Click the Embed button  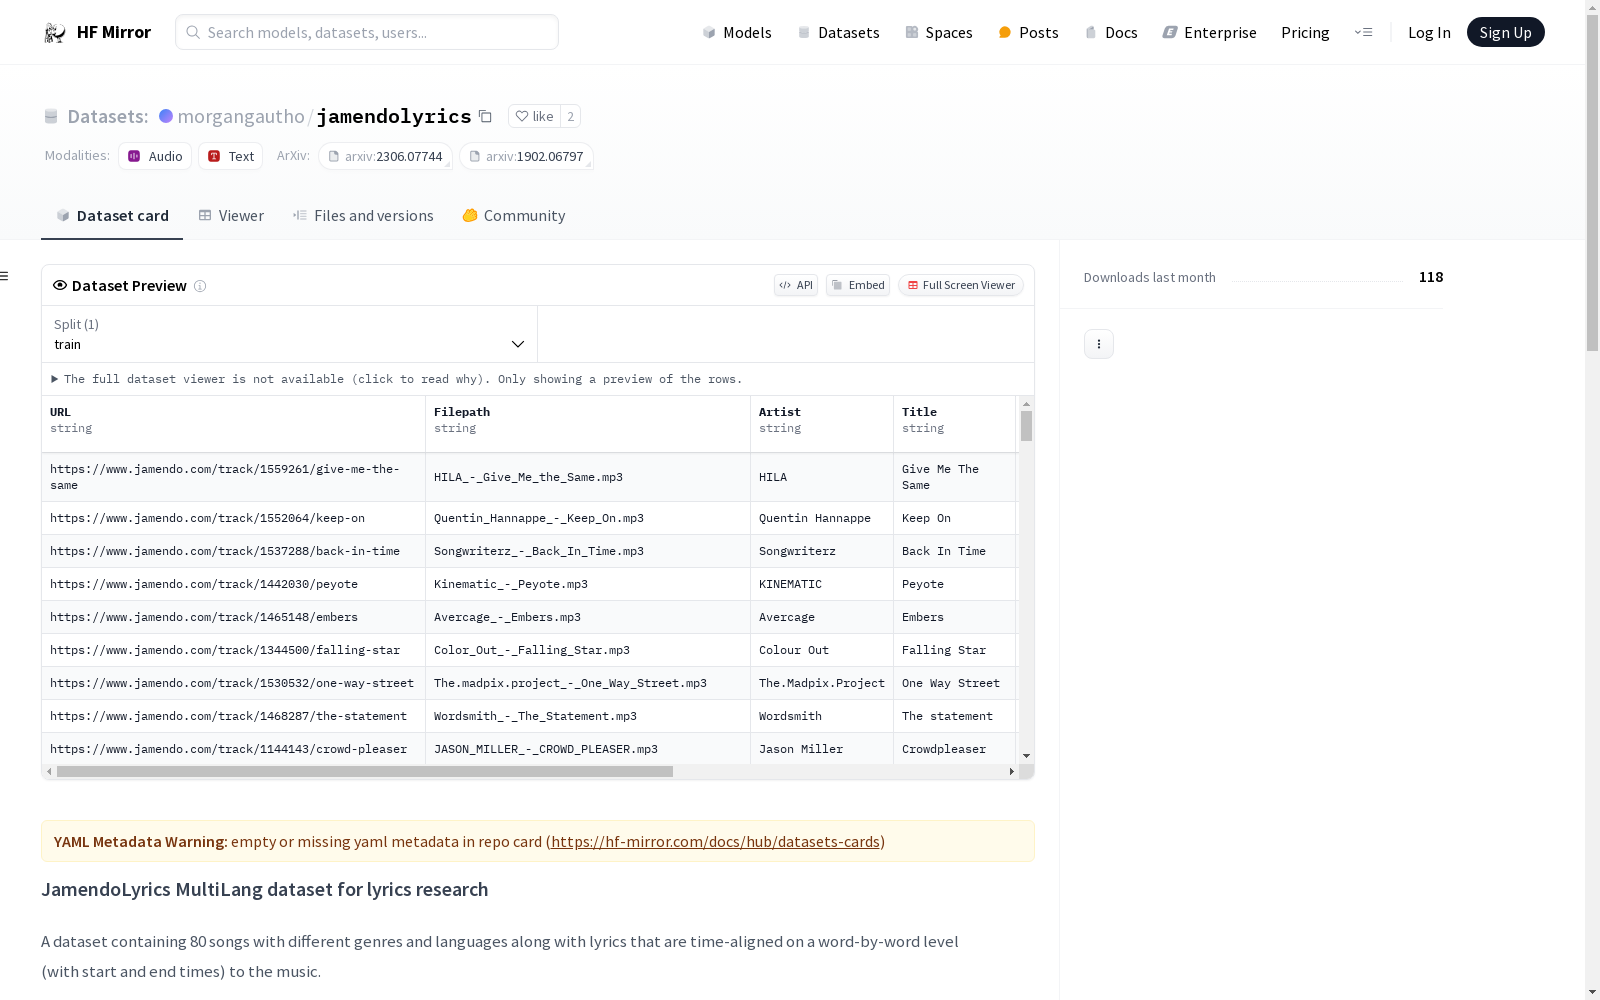tap(858, 285)
